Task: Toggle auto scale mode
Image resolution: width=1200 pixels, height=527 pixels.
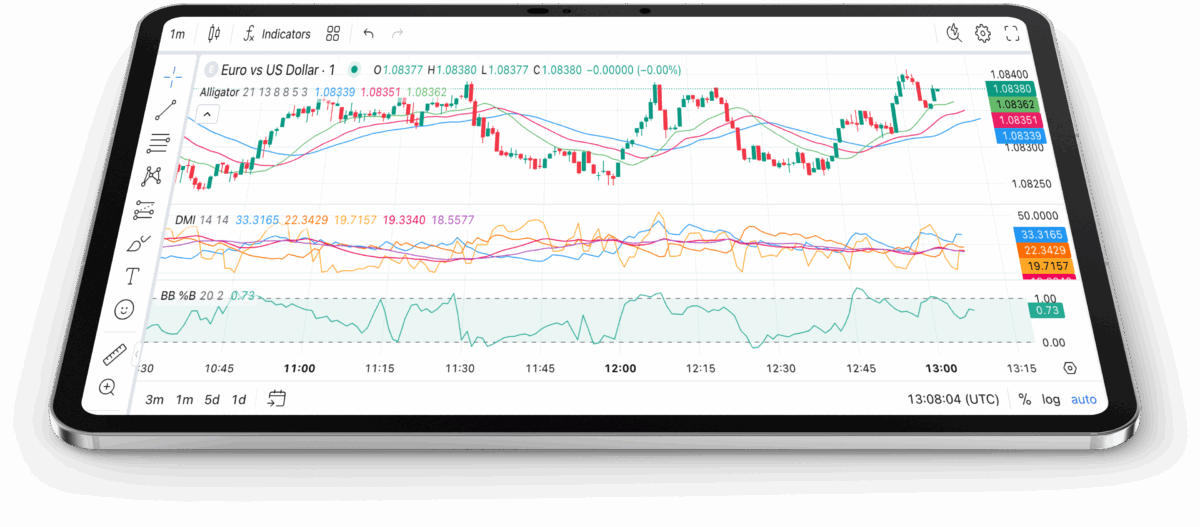Action: (1084, 399)
